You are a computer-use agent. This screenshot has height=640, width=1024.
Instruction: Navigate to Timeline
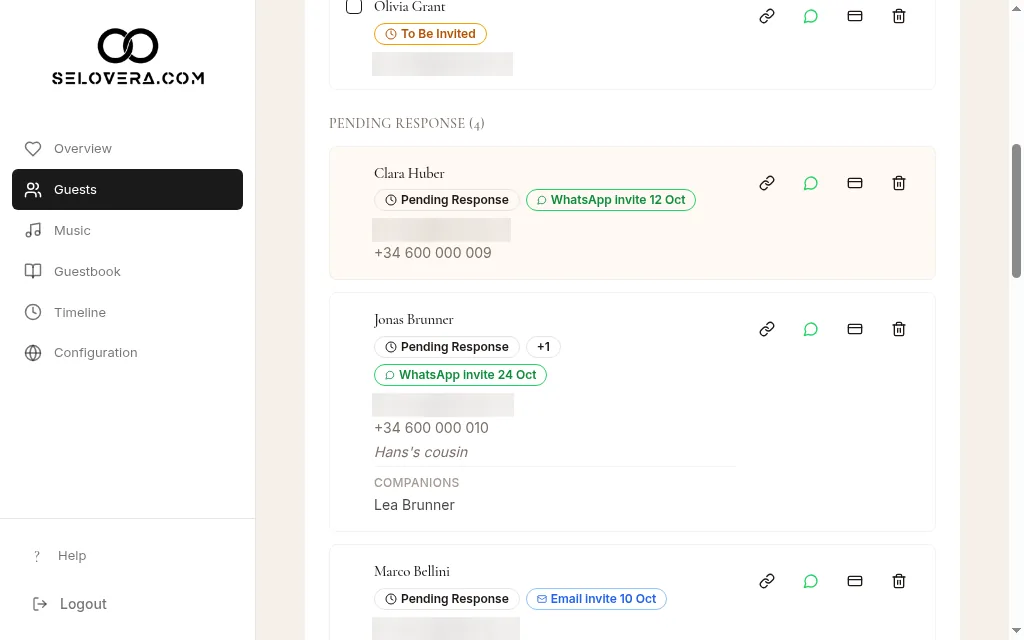tap(127, 312)
